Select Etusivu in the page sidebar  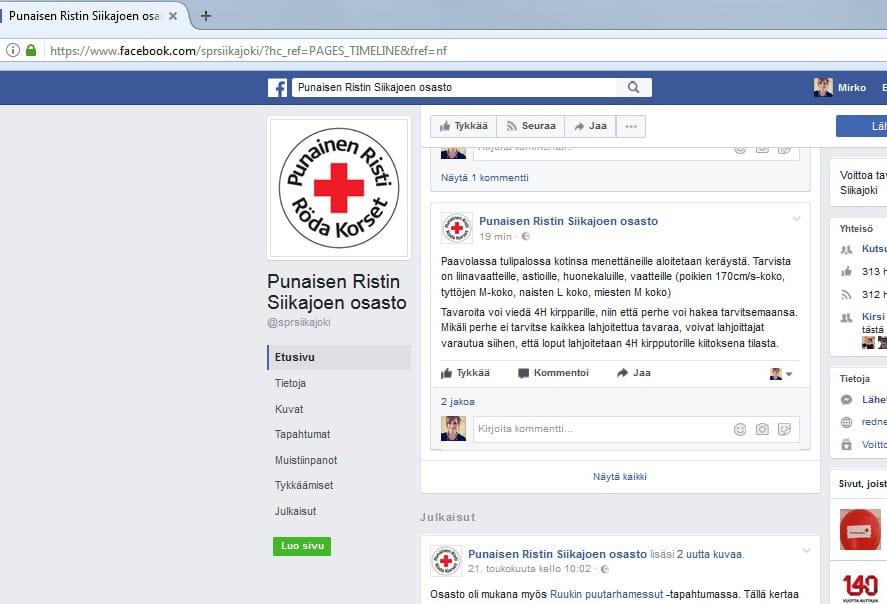coord(339,357)
